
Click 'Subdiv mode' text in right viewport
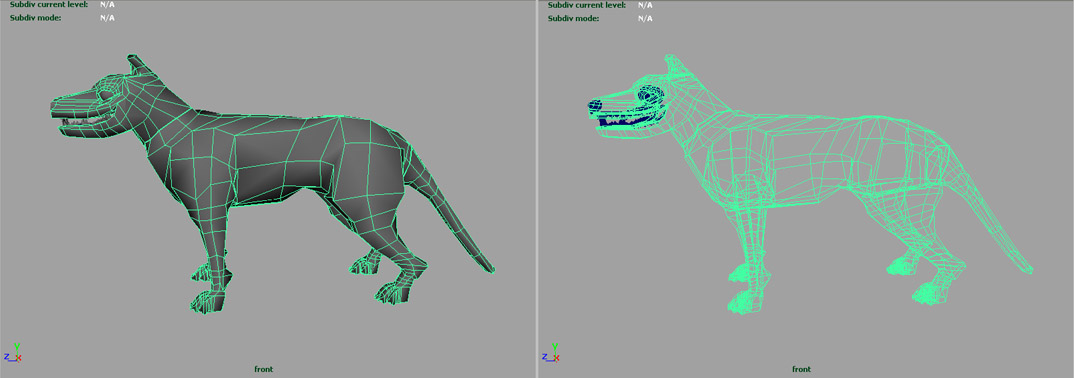coord(574,18)
